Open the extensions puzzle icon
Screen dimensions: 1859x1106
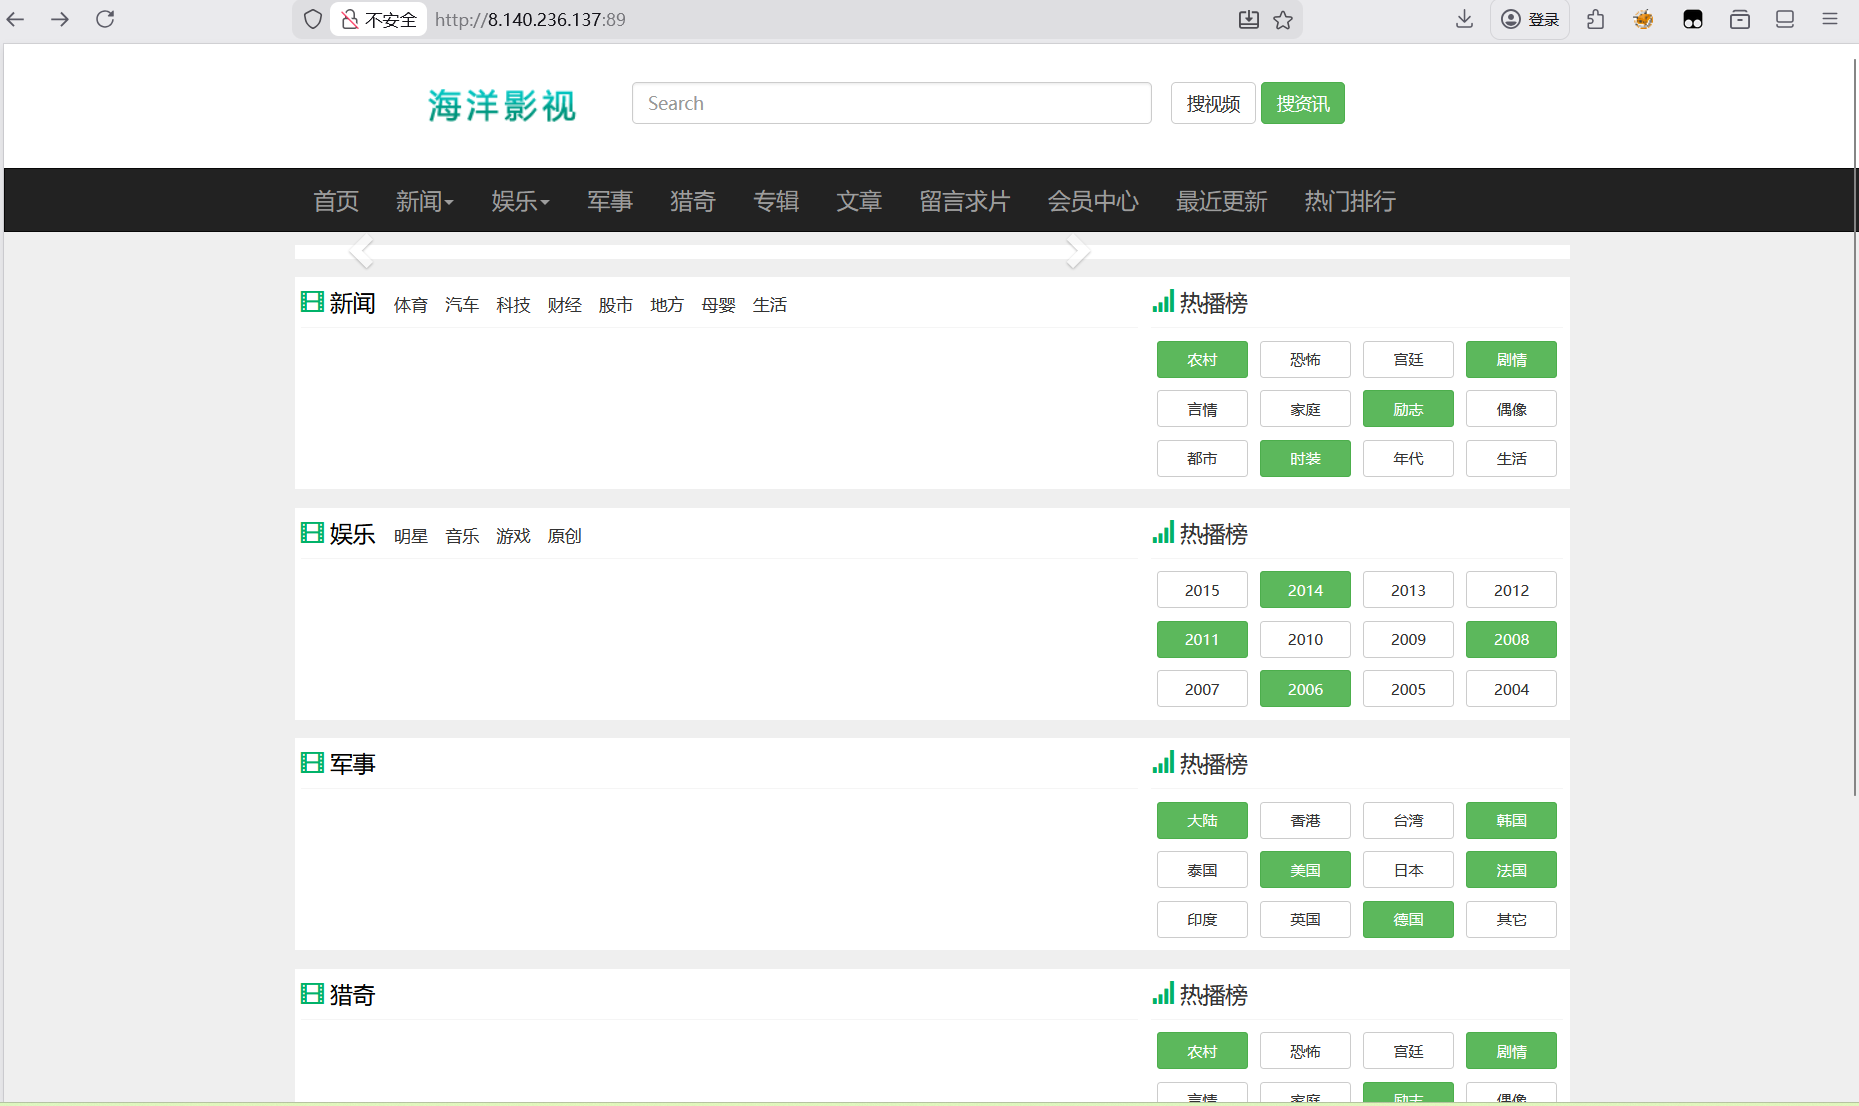coord(1596,19)
